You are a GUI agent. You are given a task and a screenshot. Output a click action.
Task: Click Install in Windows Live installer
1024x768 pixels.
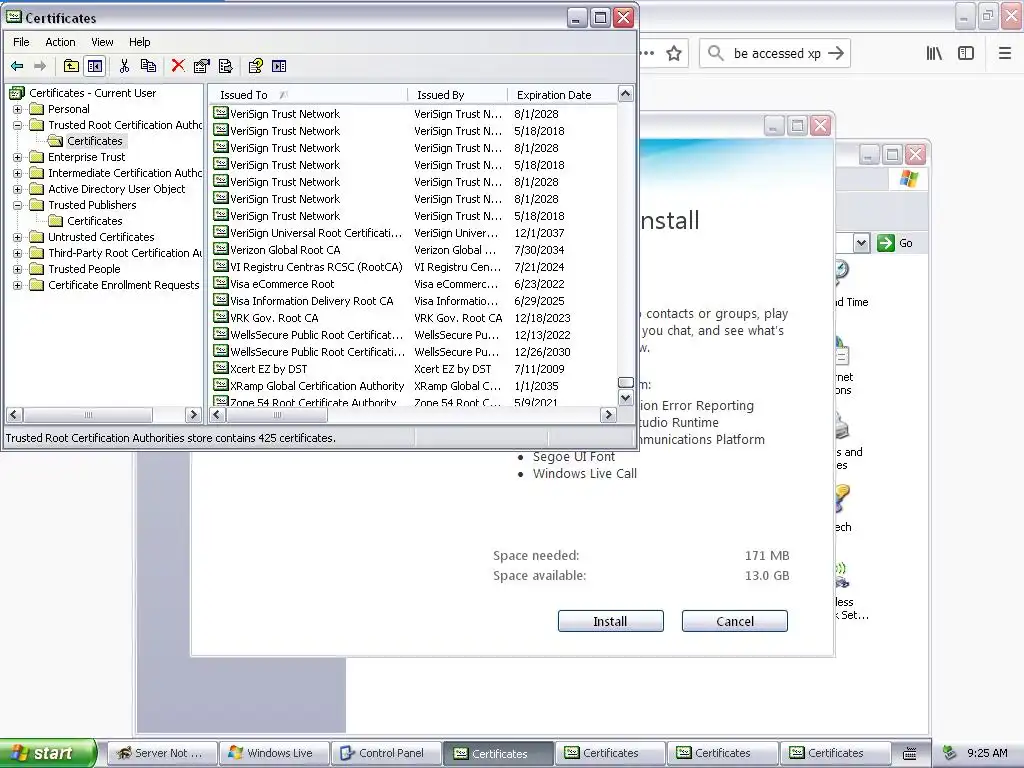tap(611, 621)
